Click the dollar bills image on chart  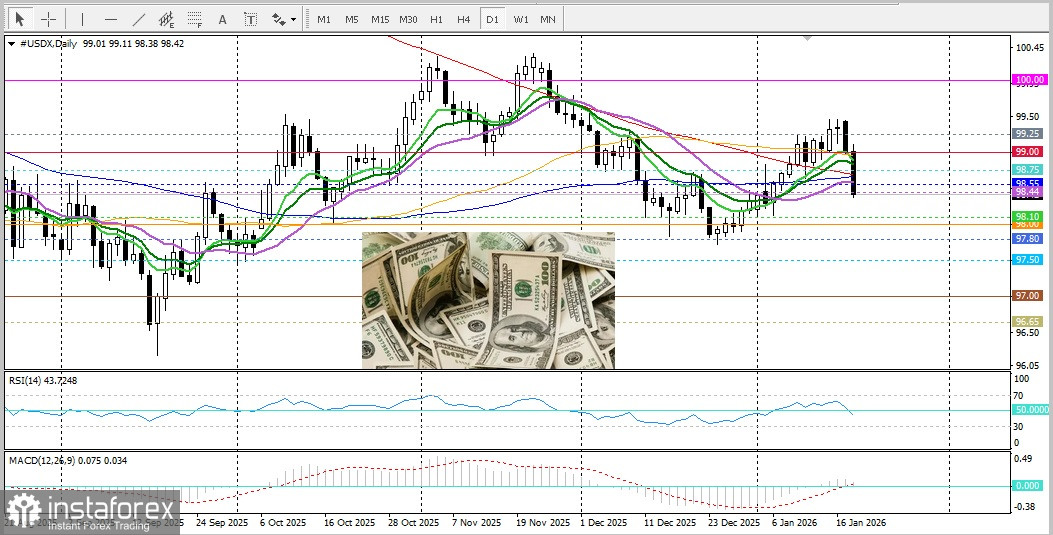(x=488, y=300)
